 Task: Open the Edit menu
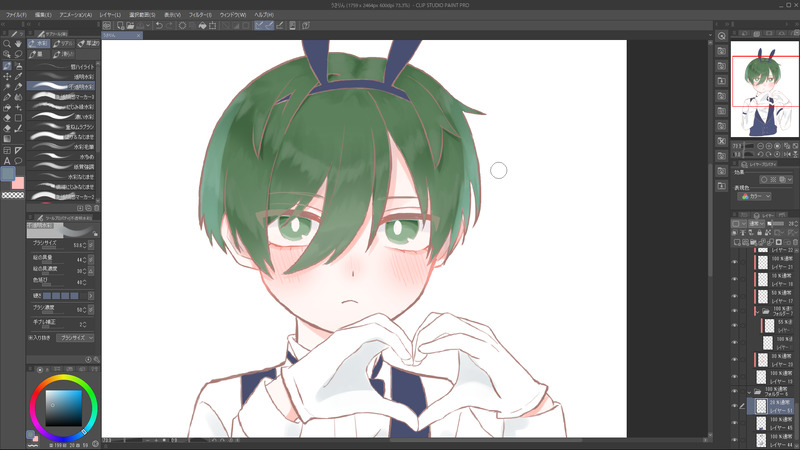point(43,15)
